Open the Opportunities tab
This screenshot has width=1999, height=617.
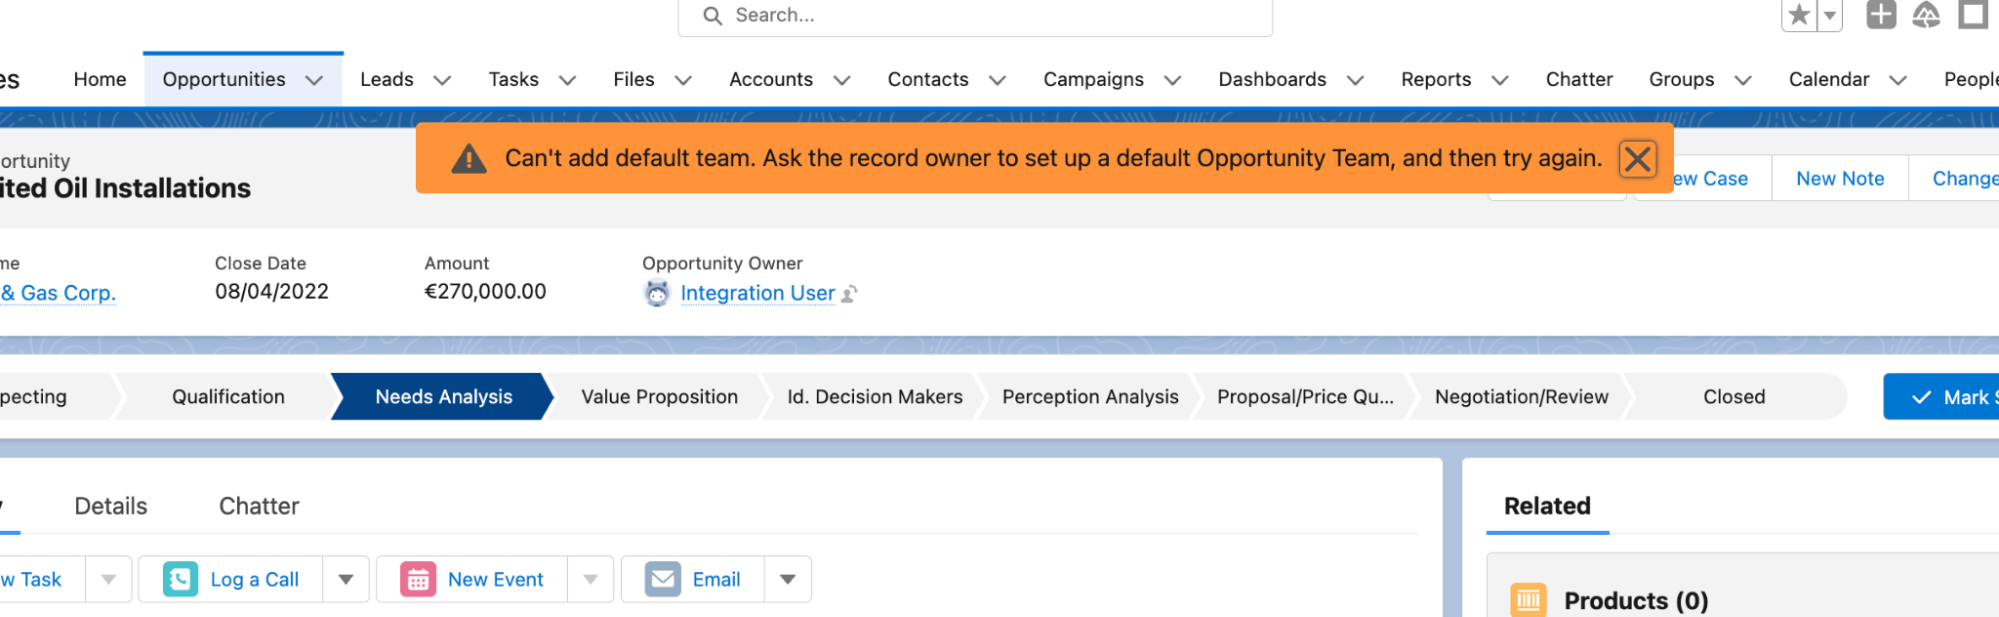coord(224,79)
